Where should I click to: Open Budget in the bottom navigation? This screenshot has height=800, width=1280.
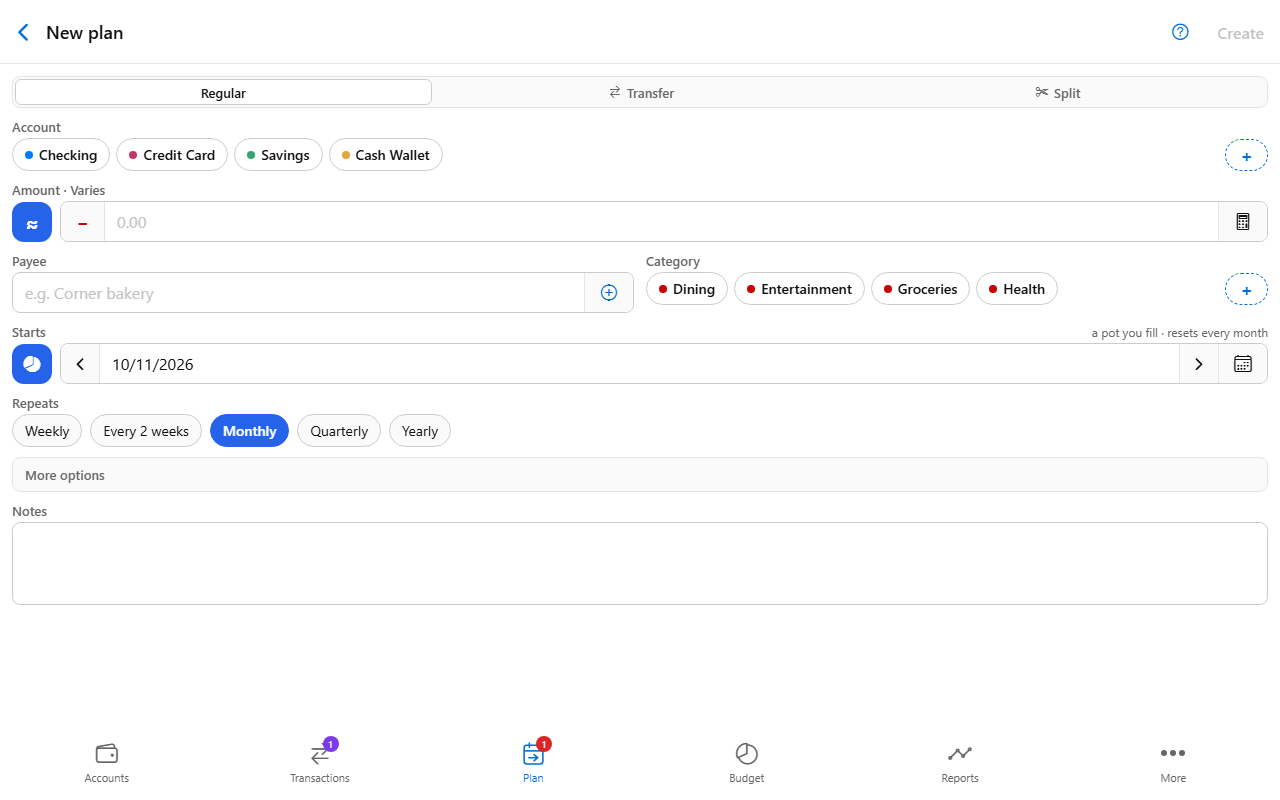coord(747,763)
